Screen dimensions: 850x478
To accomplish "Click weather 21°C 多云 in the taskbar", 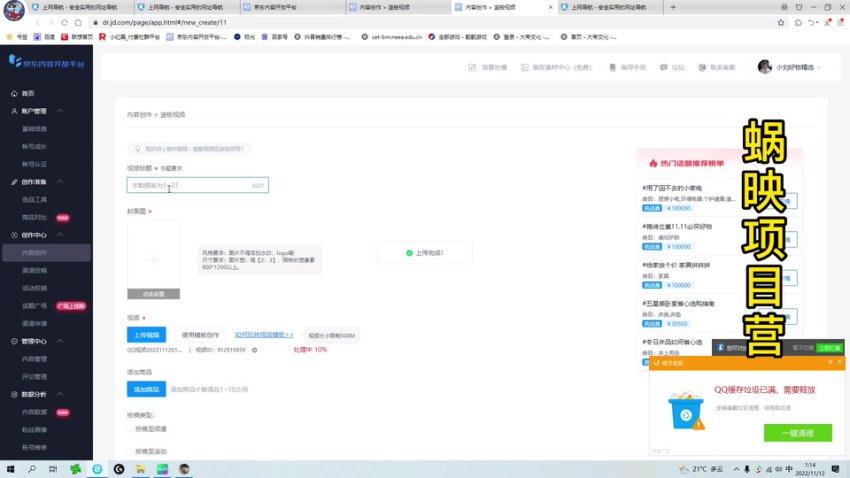I will click(701, 469).
